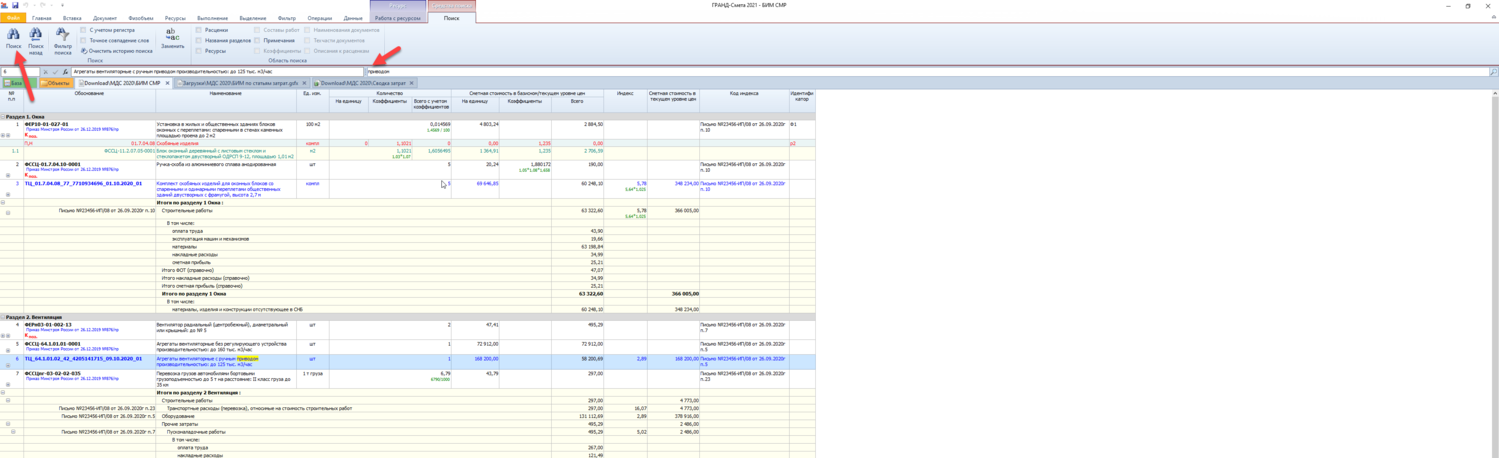Image resolution: width=1499 pixels, height=458 pixels.
Task: Collapse the Раздел 1. Окна section
Action: click(3, 117)
